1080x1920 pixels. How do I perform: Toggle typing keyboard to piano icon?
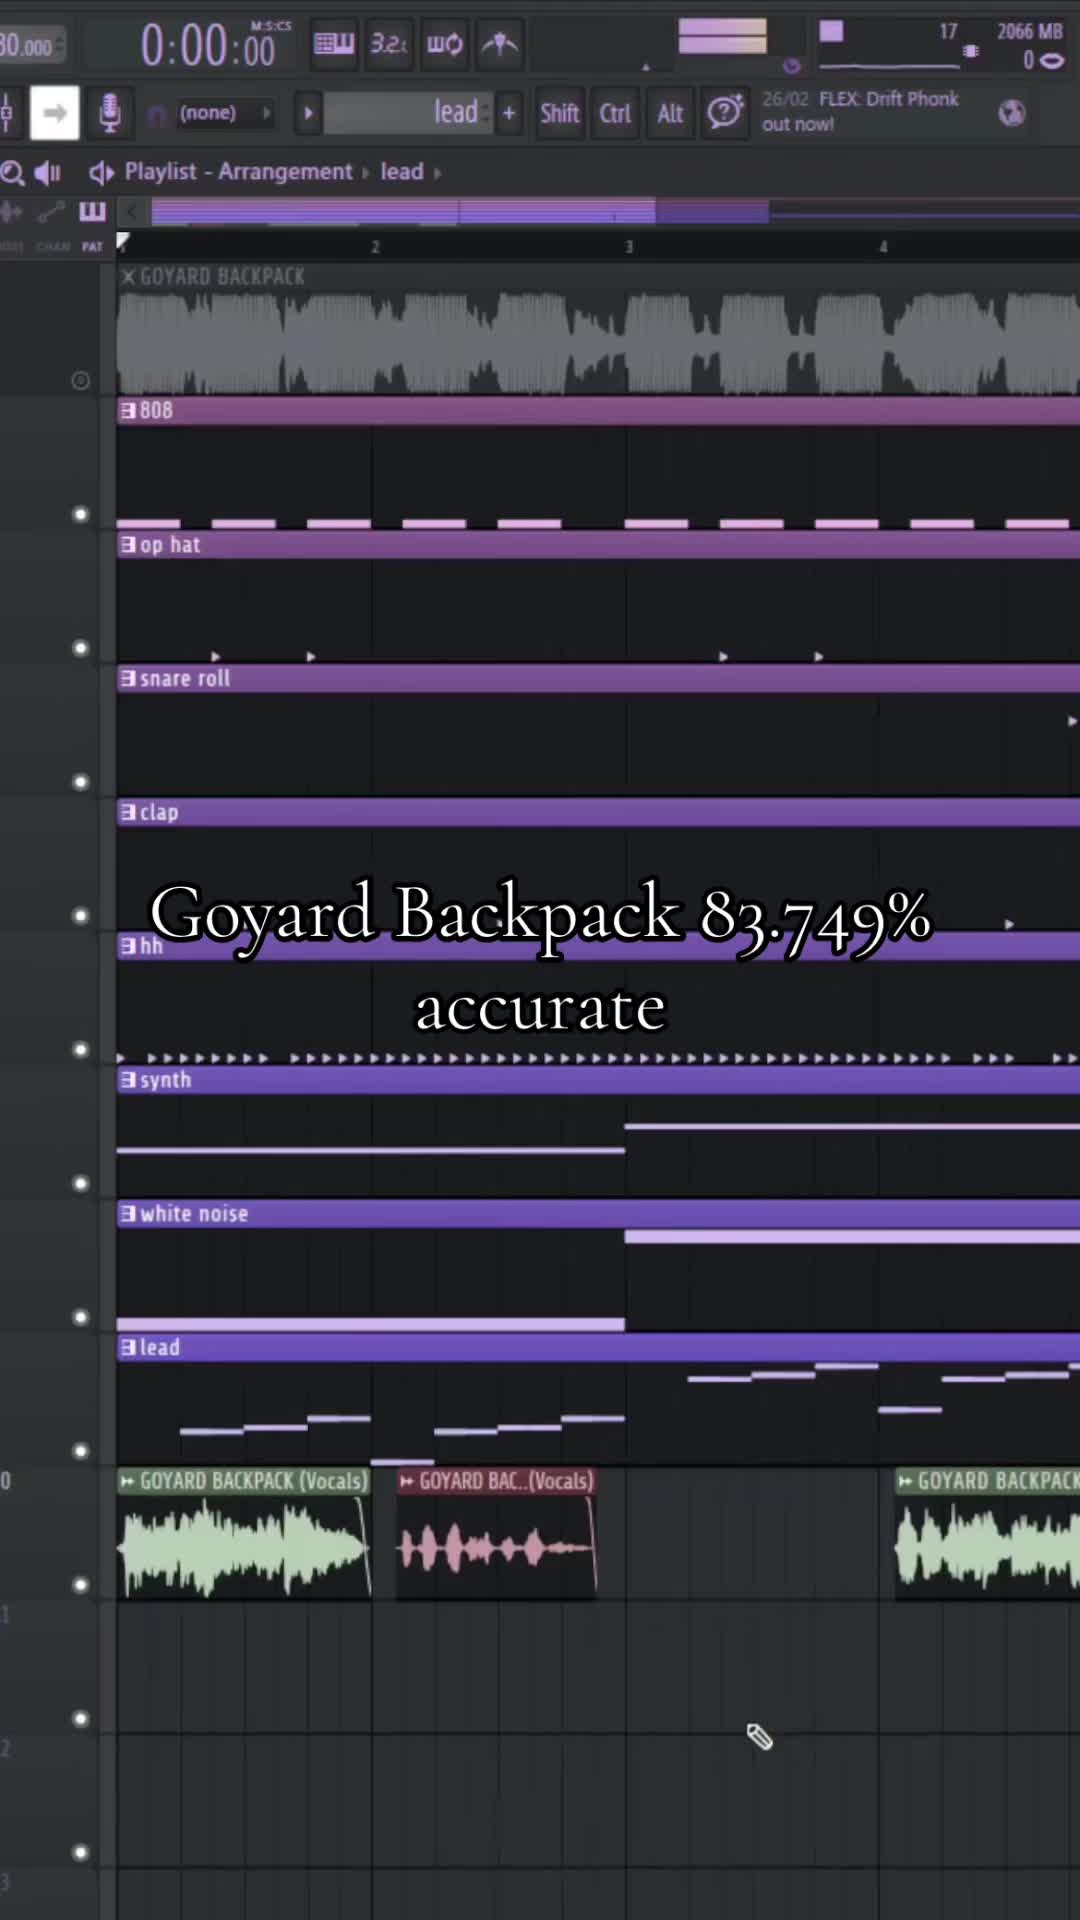tap(334, 44)
